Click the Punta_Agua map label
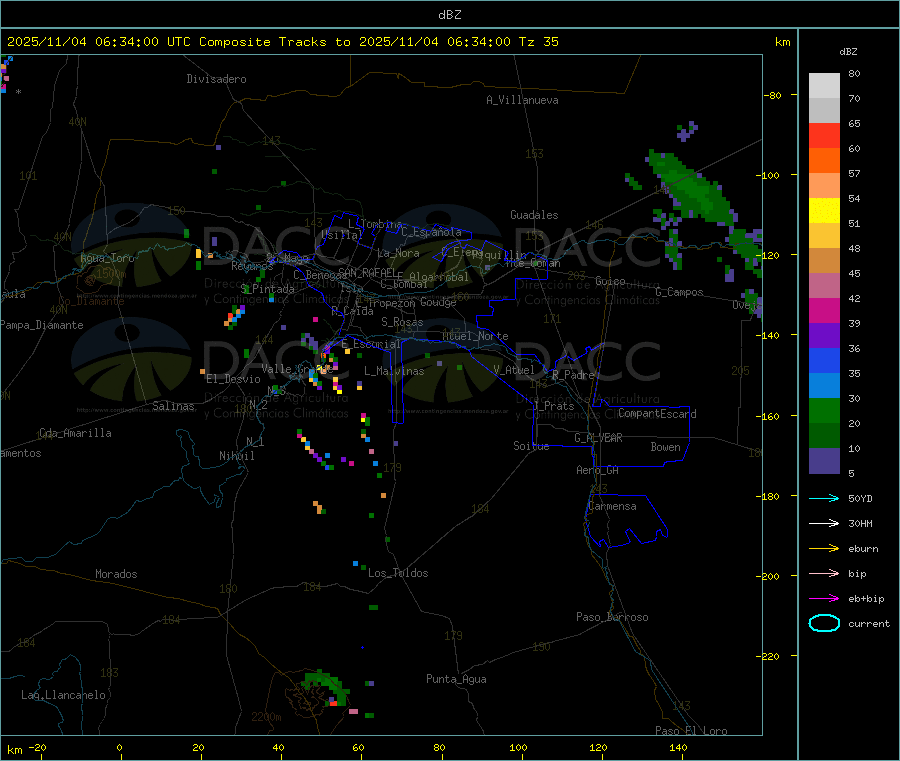 [456, 679]
